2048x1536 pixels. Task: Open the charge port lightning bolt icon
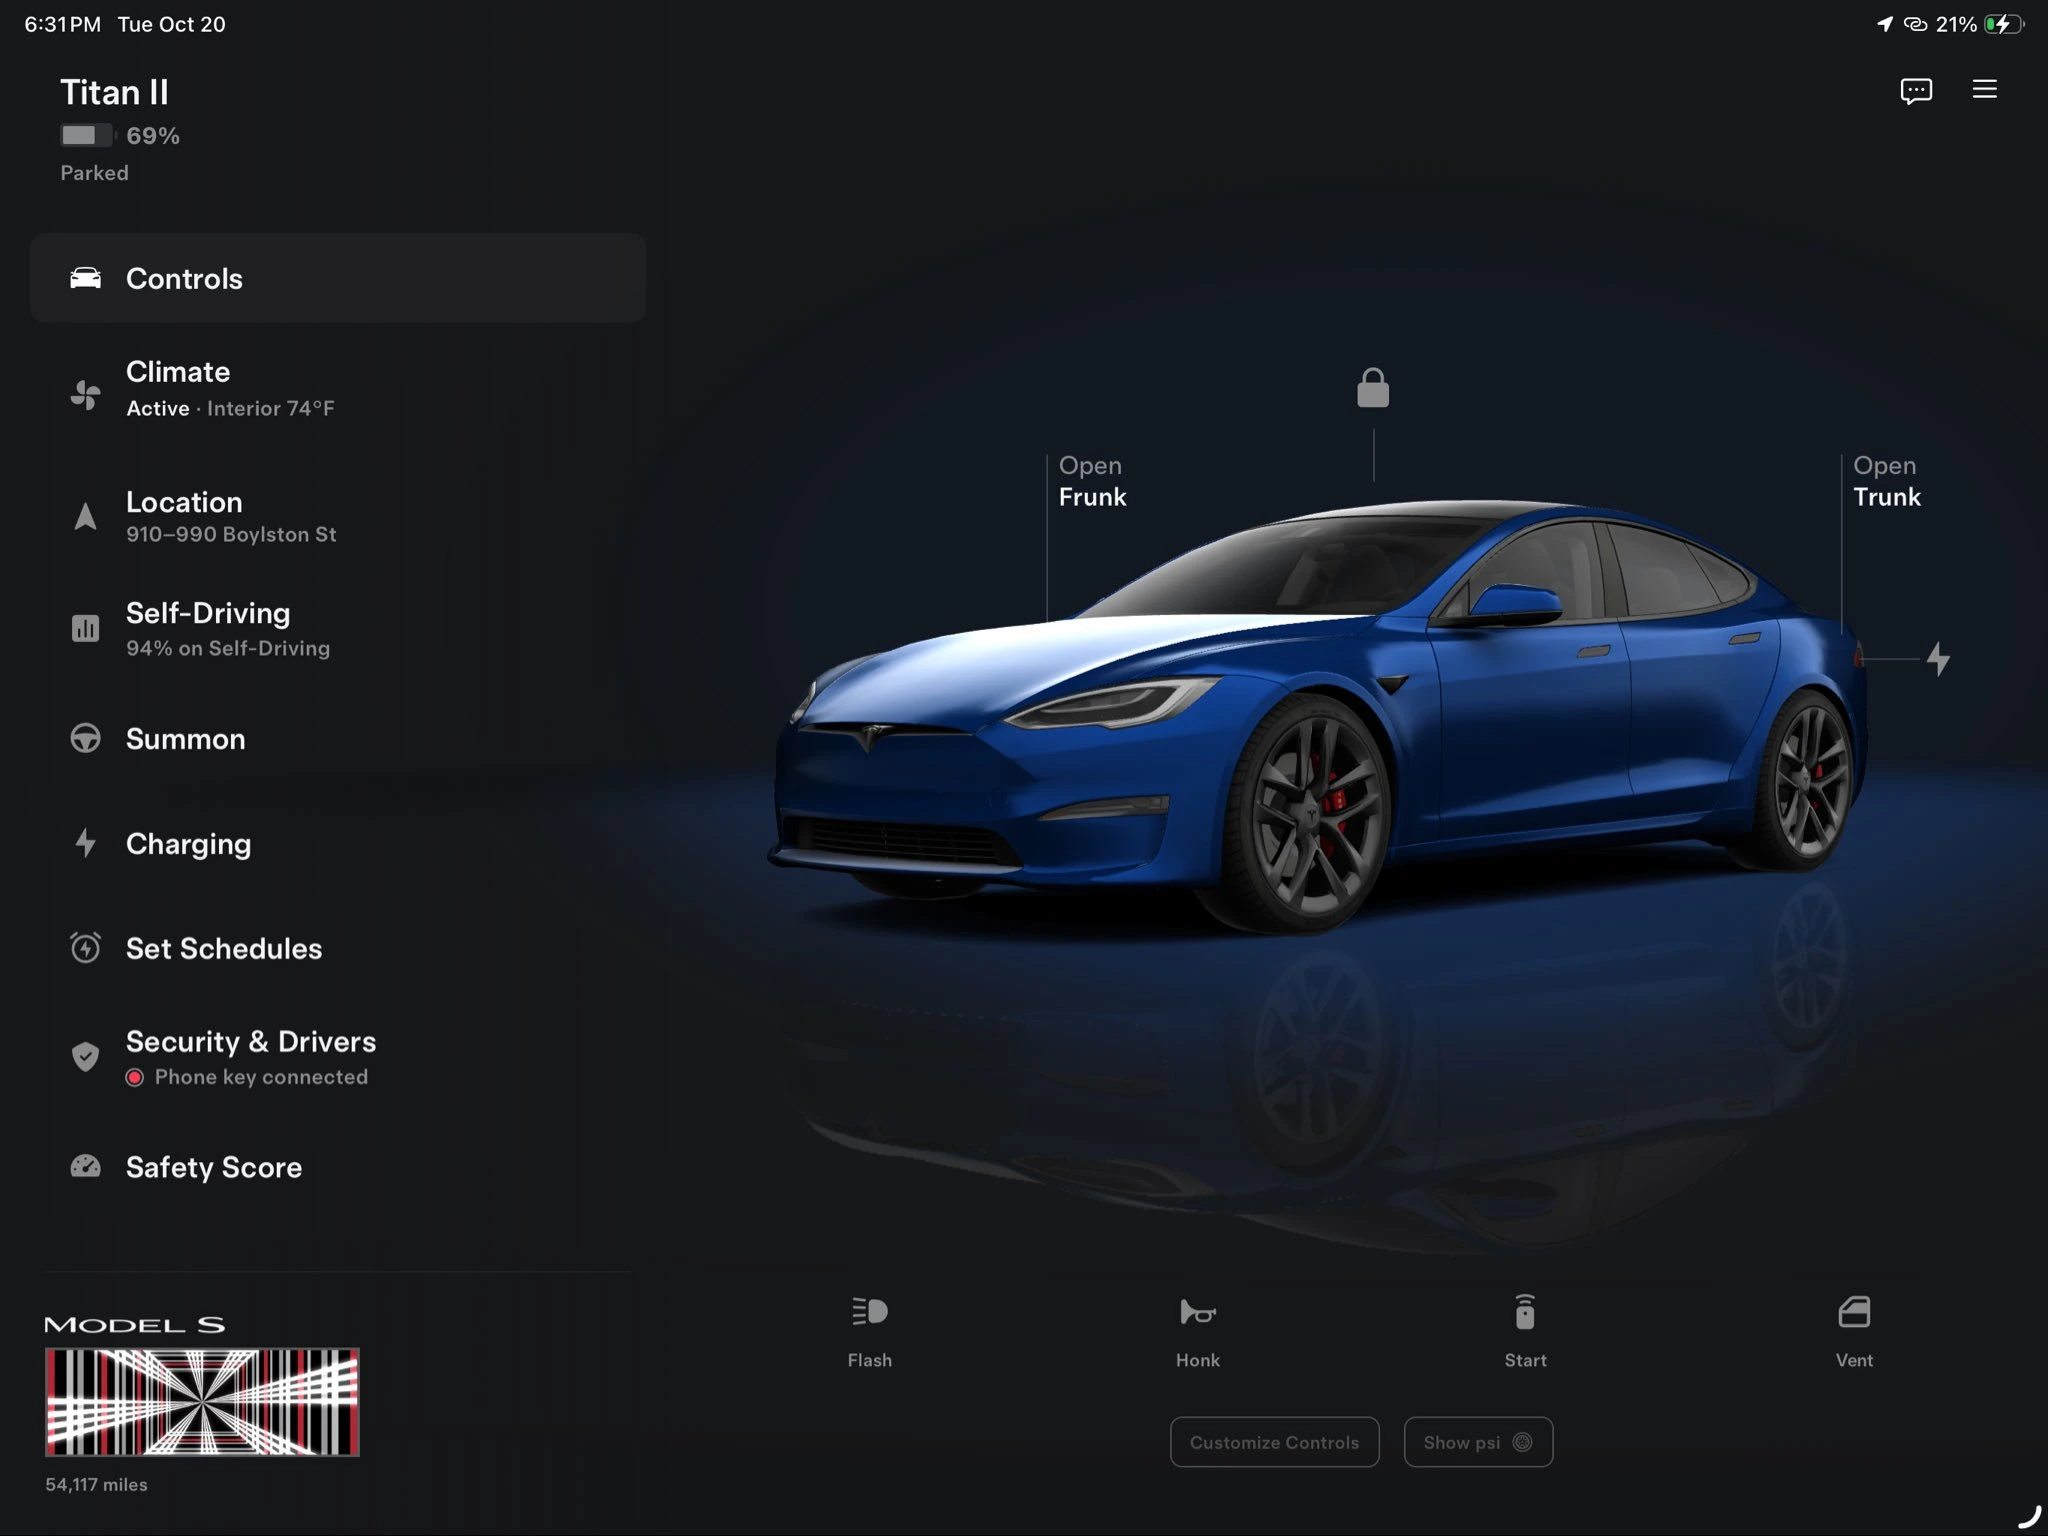1938,659
